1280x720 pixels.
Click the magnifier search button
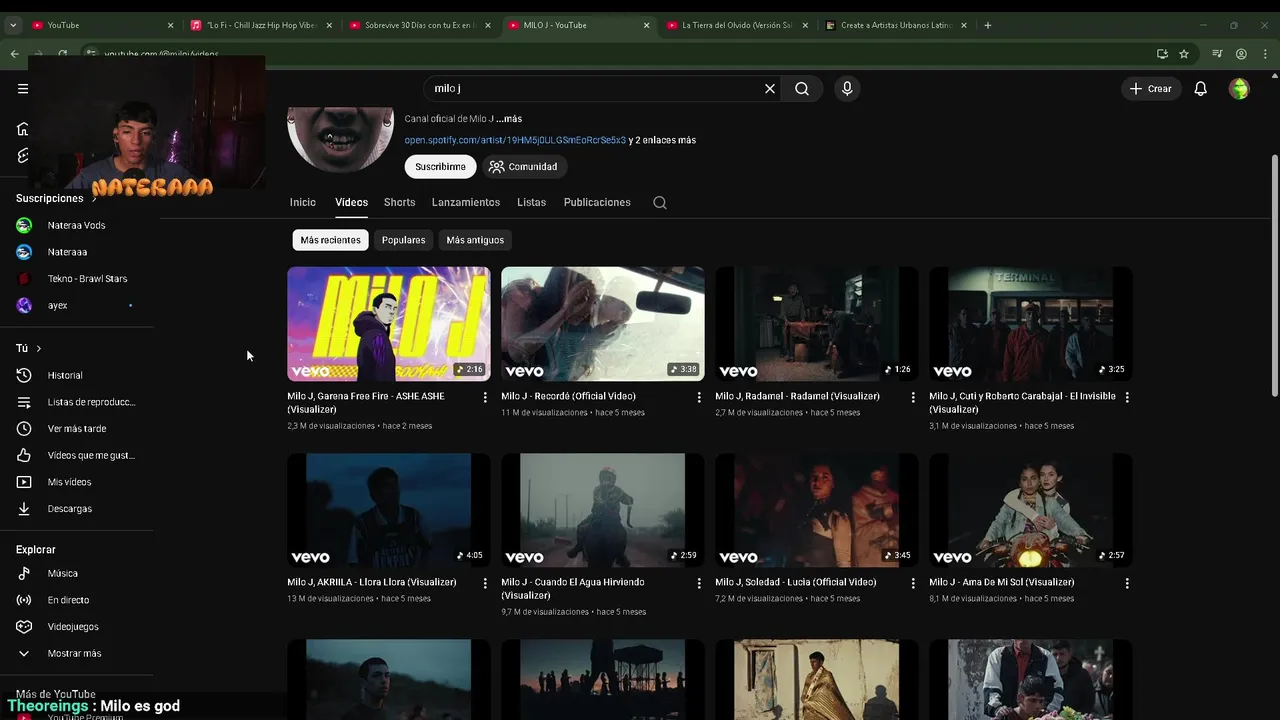click(802, 89)
